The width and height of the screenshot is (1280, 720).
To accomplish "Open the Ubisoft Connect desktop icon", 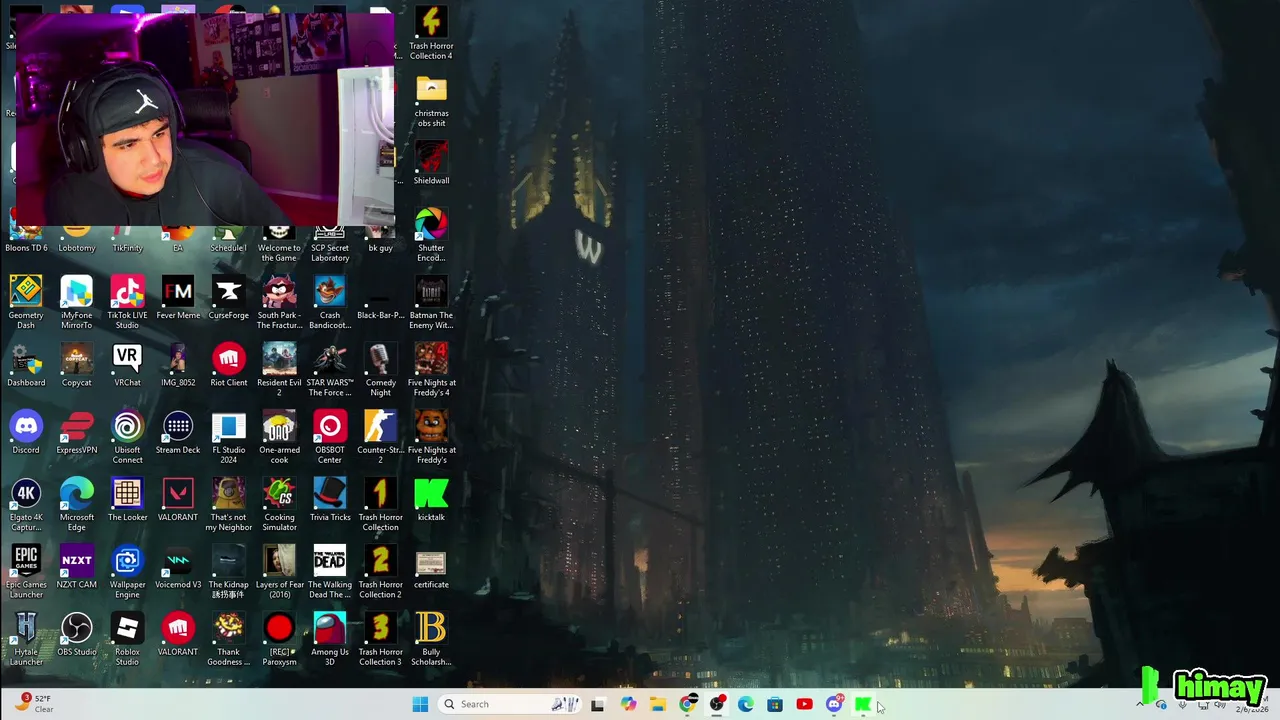I will pyautogui.click(x=127, y=437).
